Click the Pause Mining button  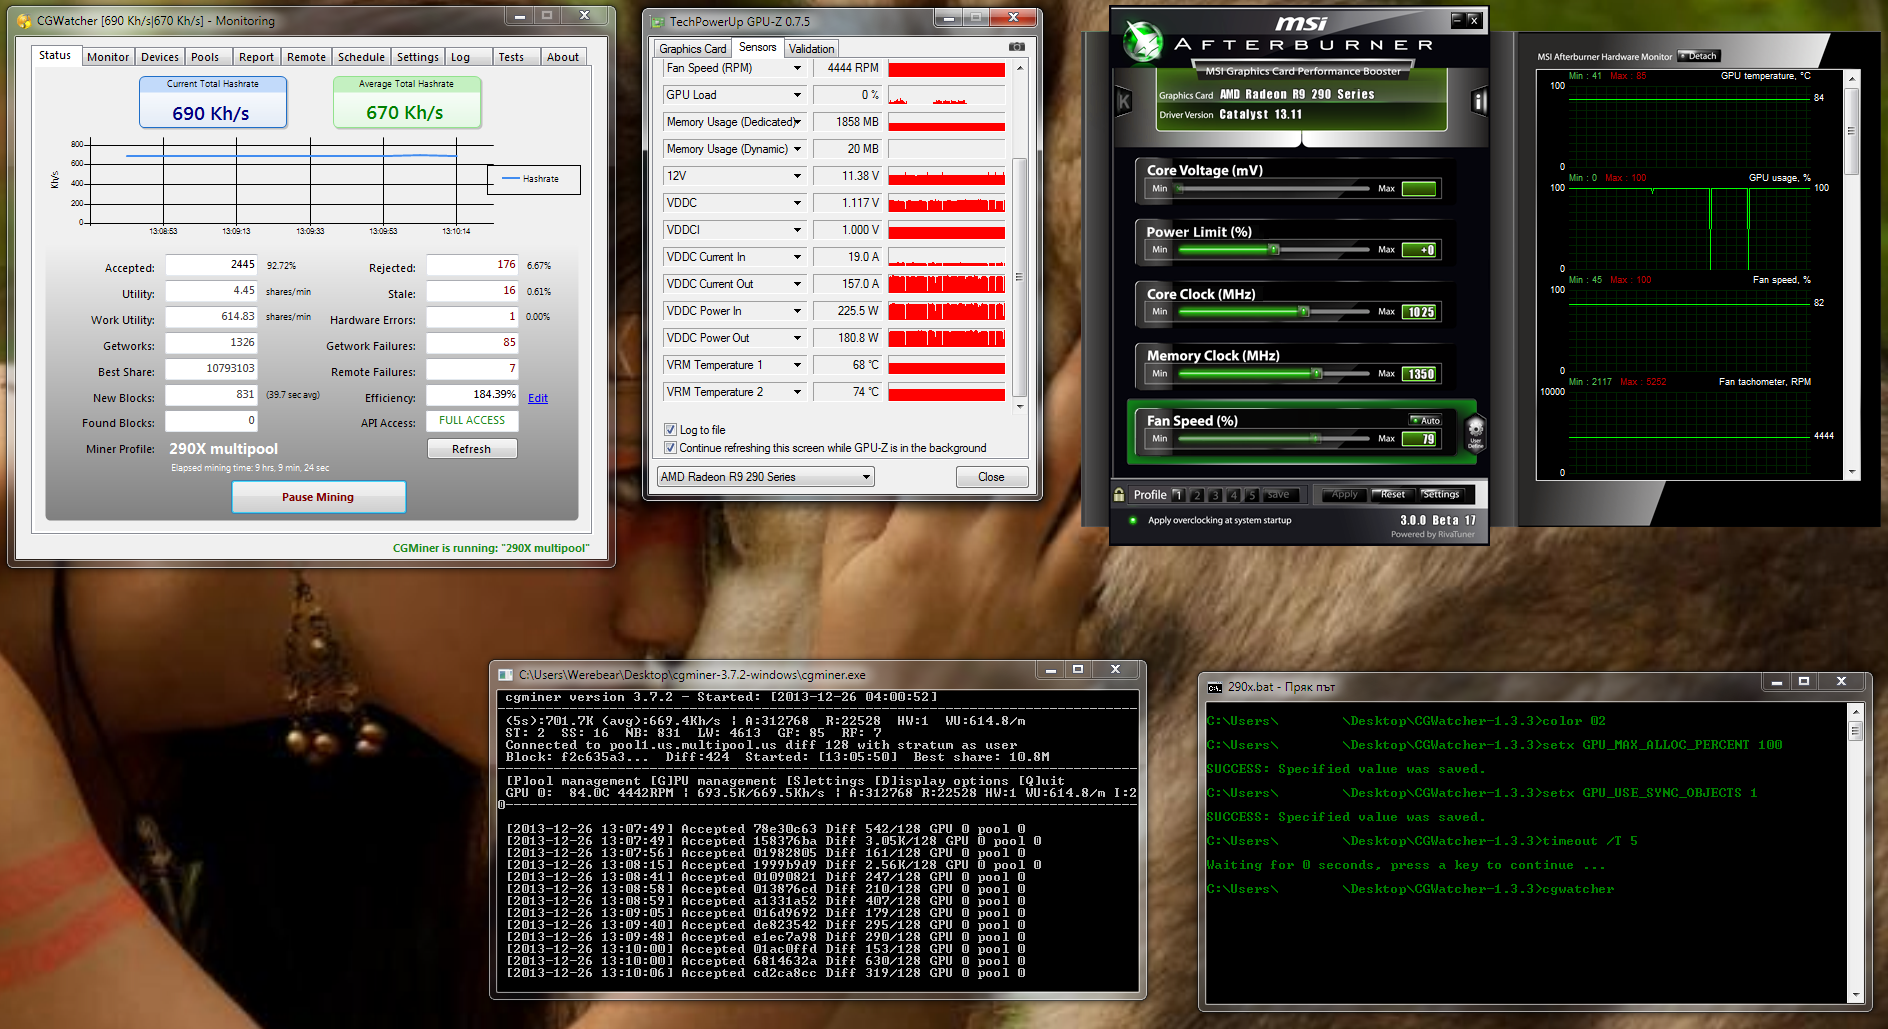pos(318,497)
